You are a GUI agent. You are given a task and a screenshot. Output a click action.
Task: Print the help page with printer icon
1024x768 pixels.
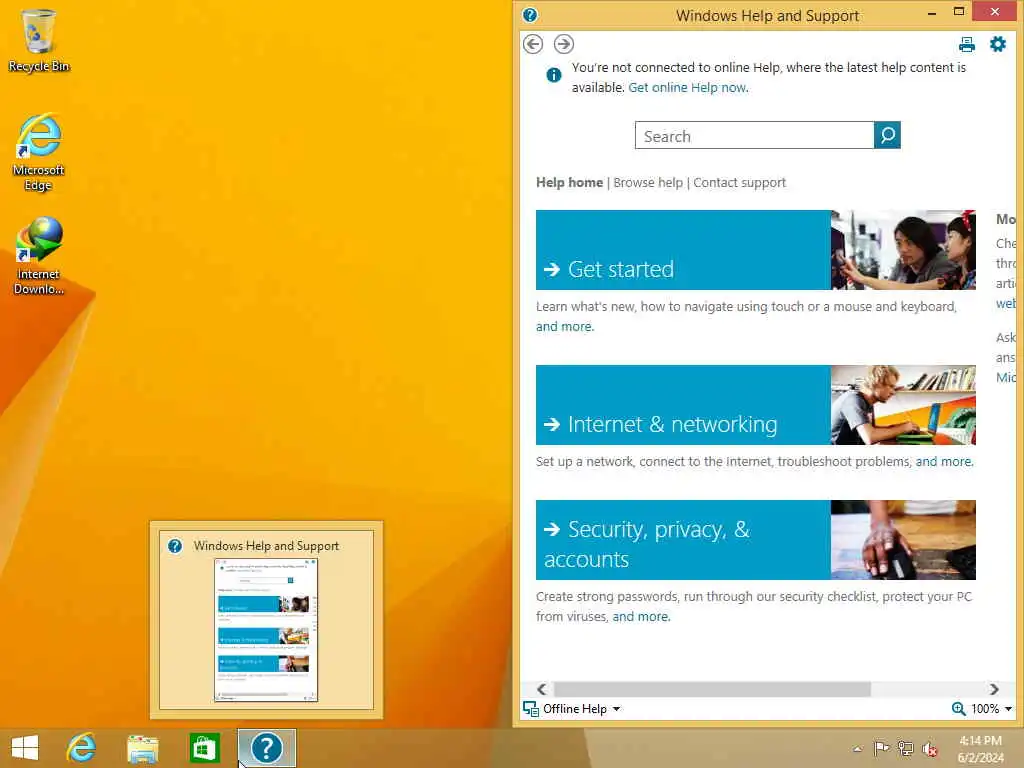pyautogui.click(x=967, y=44)
